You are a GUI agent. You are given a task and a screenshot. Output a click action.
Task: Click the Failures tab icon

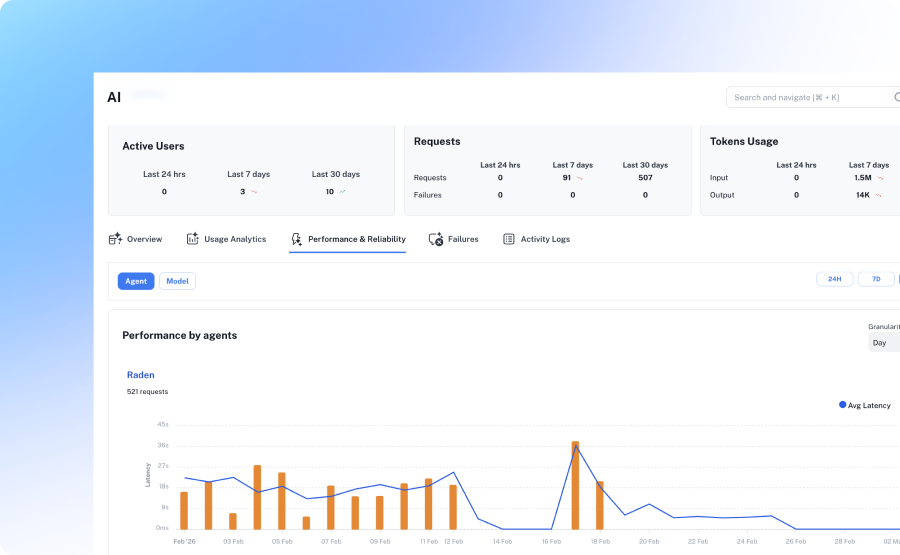[436, 239]
